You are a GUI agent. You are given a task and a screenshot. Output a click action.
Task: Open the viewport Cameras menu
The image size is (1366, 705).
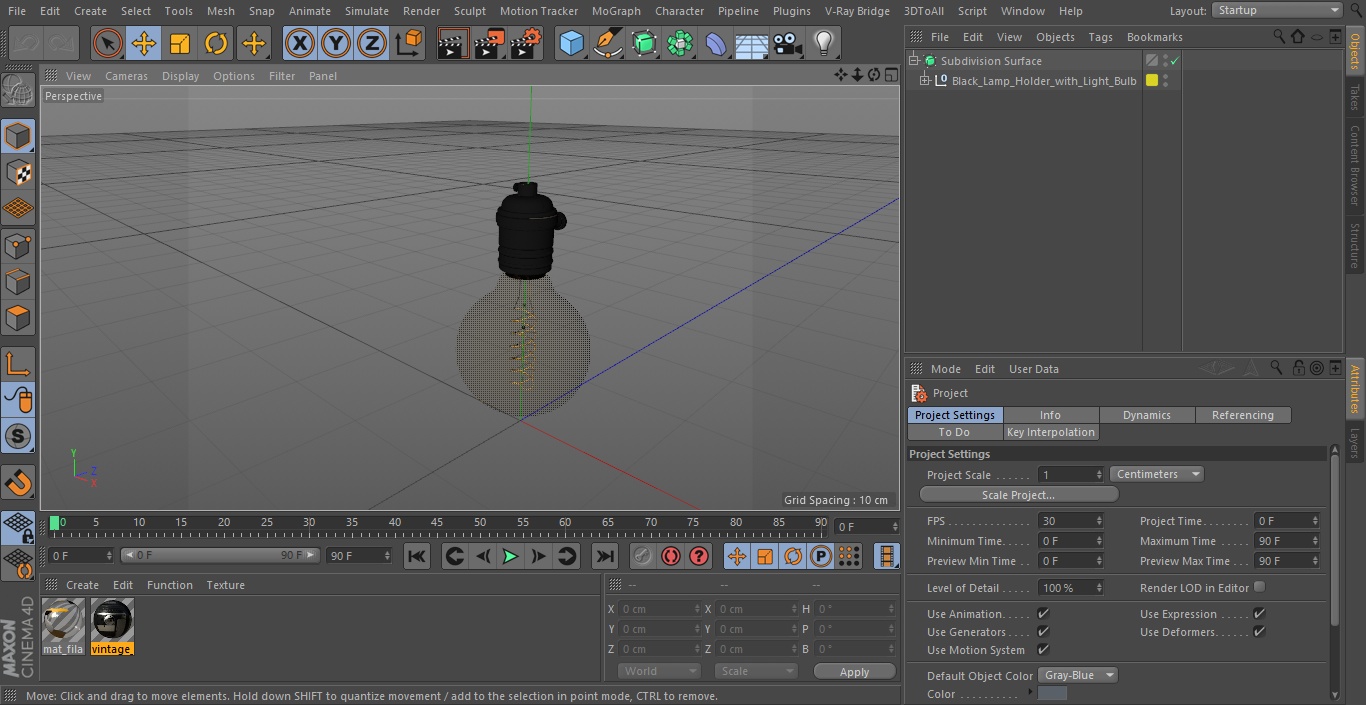coord(126,76)
